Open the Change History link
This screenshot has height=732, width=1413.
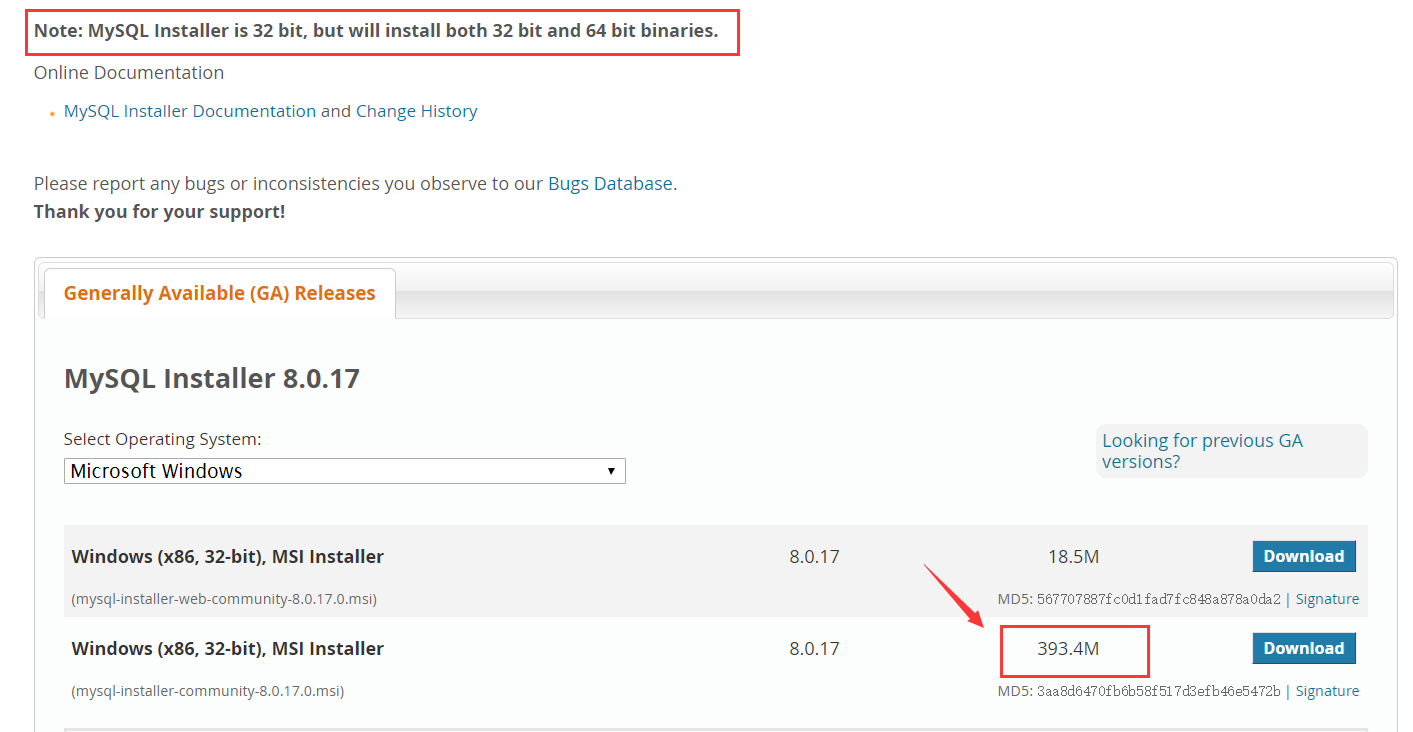417,111
